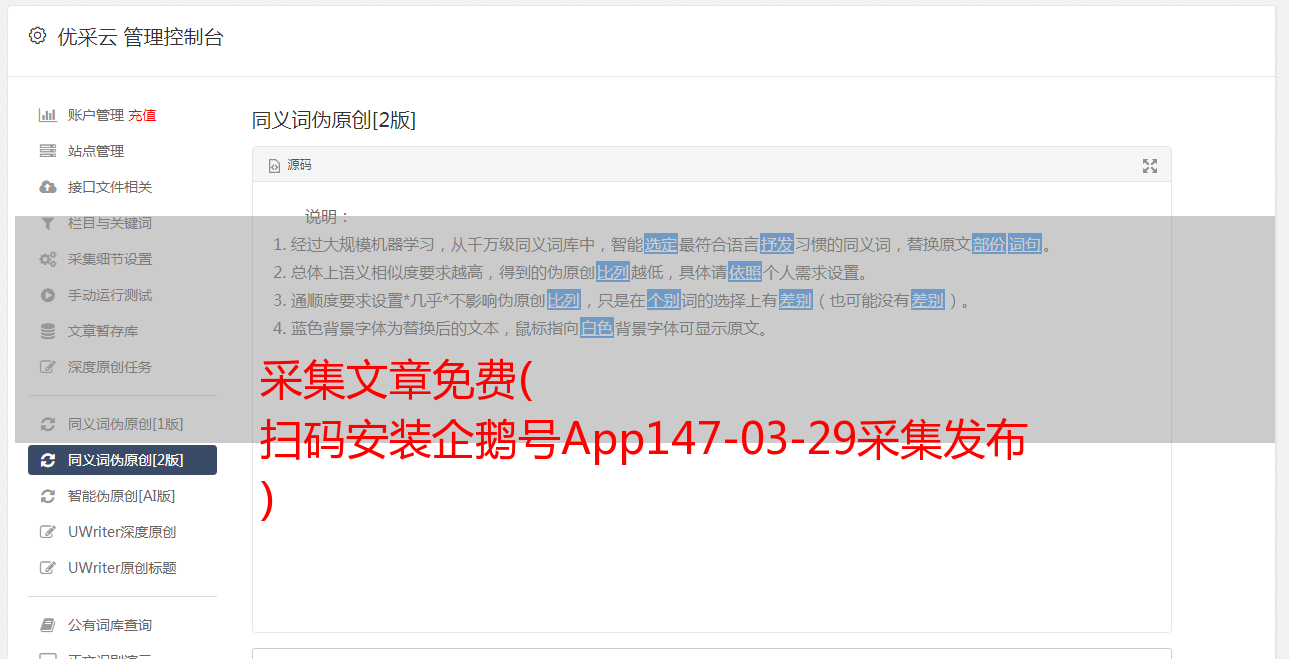Click the highlighted word 选定 in the text
This screenshot has height=659, width=1289.
point(661,244)
